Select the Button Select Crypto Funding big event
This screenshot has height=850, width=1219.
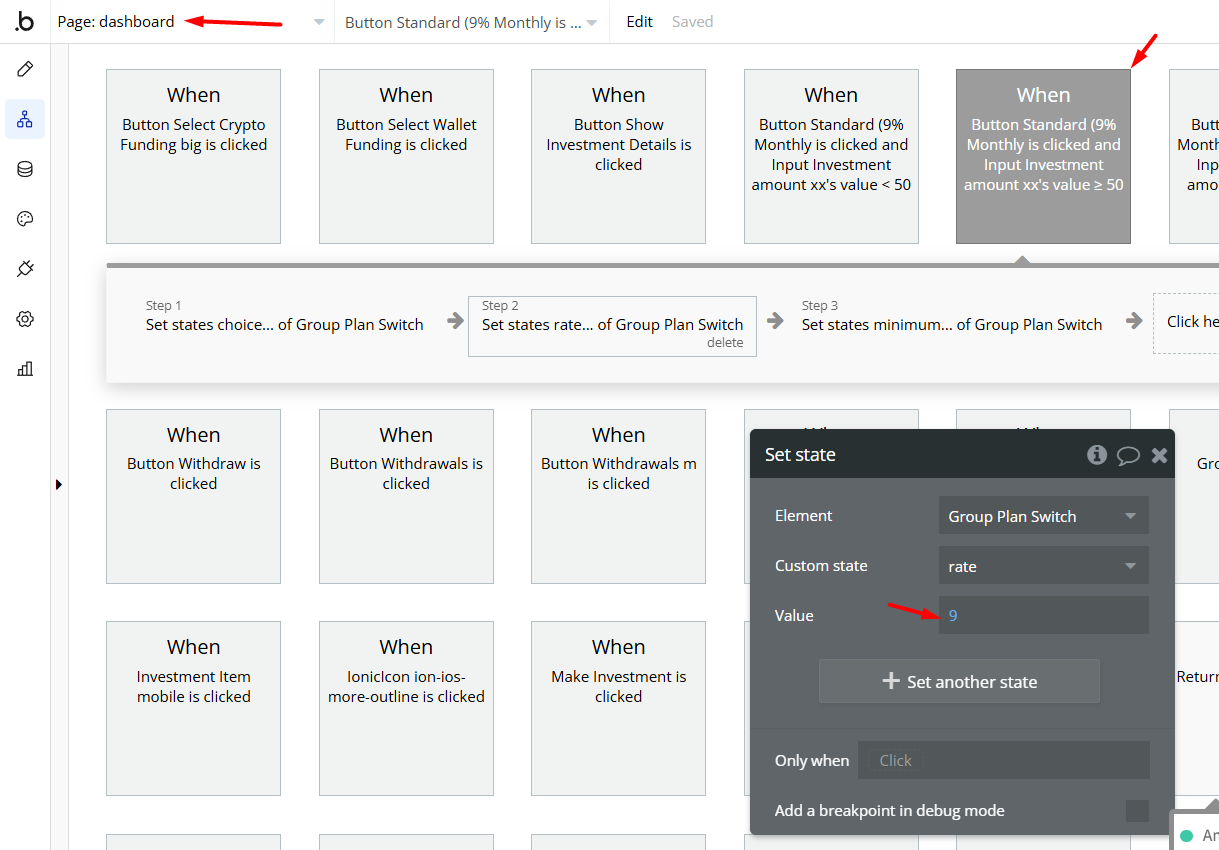click(x=193, y=156)
